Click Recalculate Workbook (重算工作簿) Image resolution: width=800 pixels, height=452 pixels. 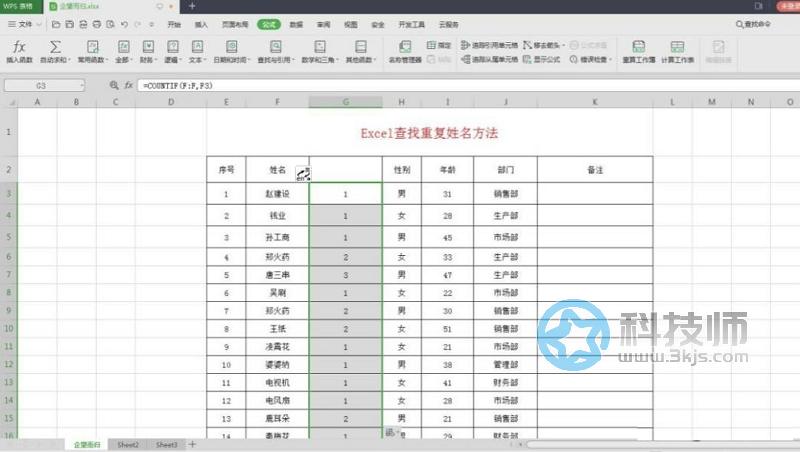click(x=638, y=52)
